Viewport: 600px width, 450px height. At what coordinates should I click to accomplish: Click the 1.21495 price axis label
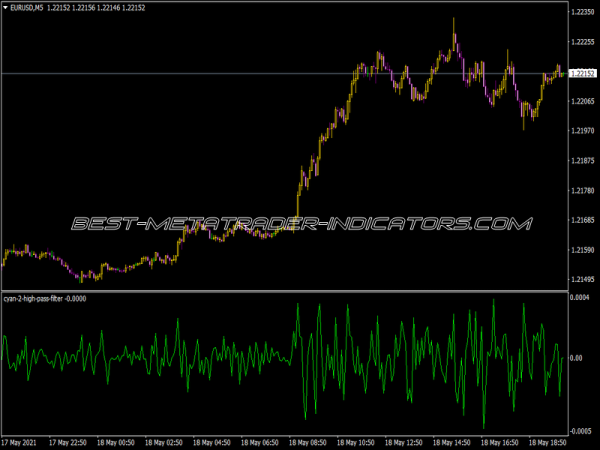tap(582, 279)
